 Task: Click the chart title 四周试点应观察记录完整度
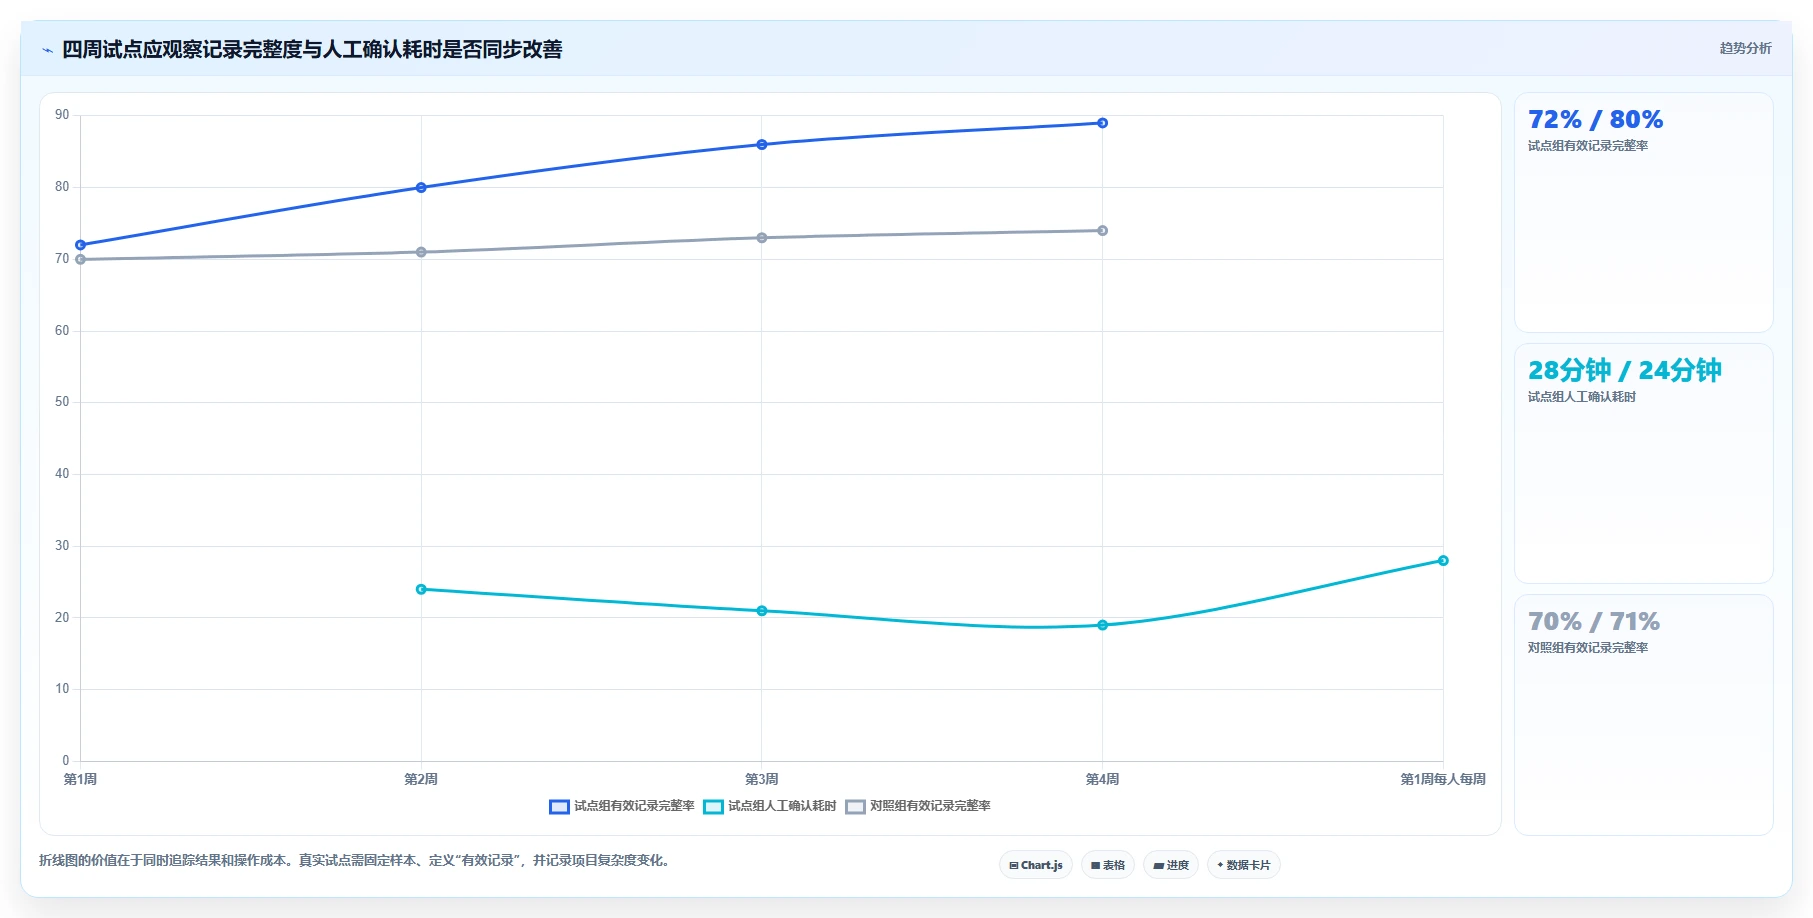point(312,50)
